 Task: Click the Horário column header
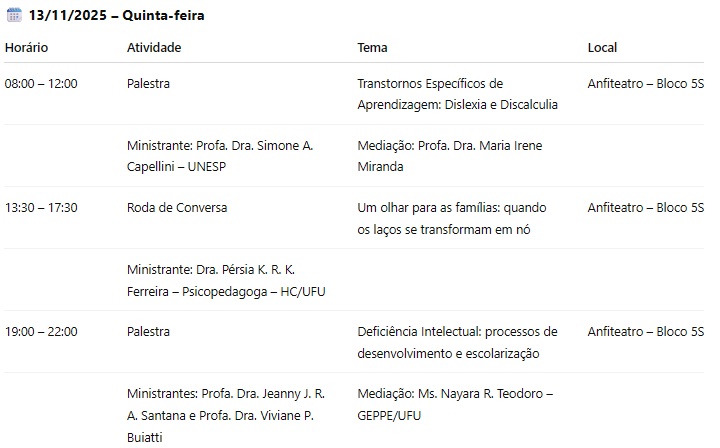click(x=26, y=47)
